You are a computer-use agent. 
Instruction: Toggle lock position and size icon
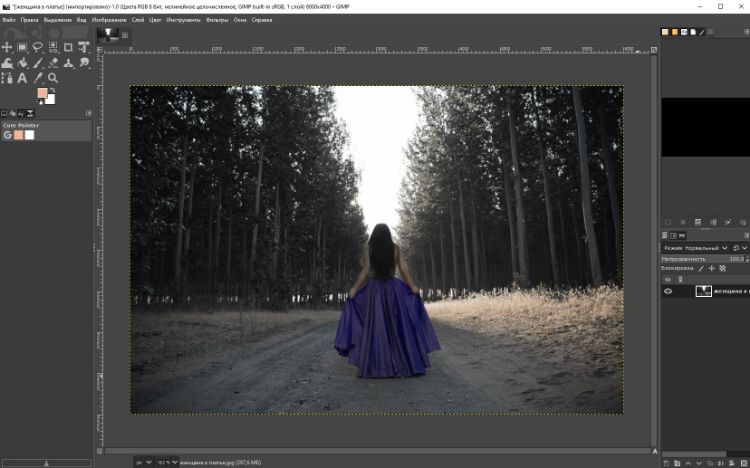click(x=711, y=268)
